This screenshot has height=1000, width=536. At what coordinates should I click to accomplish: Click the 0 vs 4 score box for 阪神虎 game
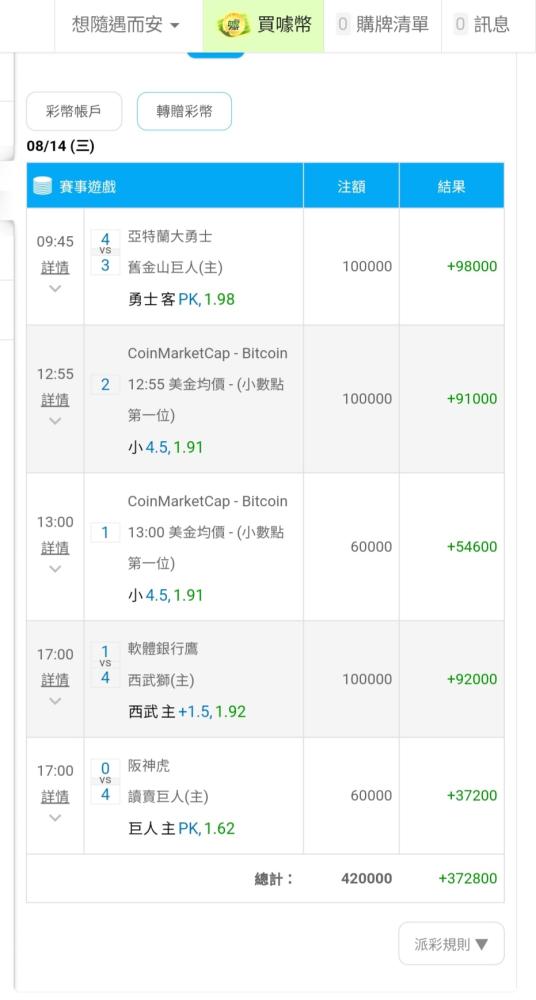coord(105,781)
